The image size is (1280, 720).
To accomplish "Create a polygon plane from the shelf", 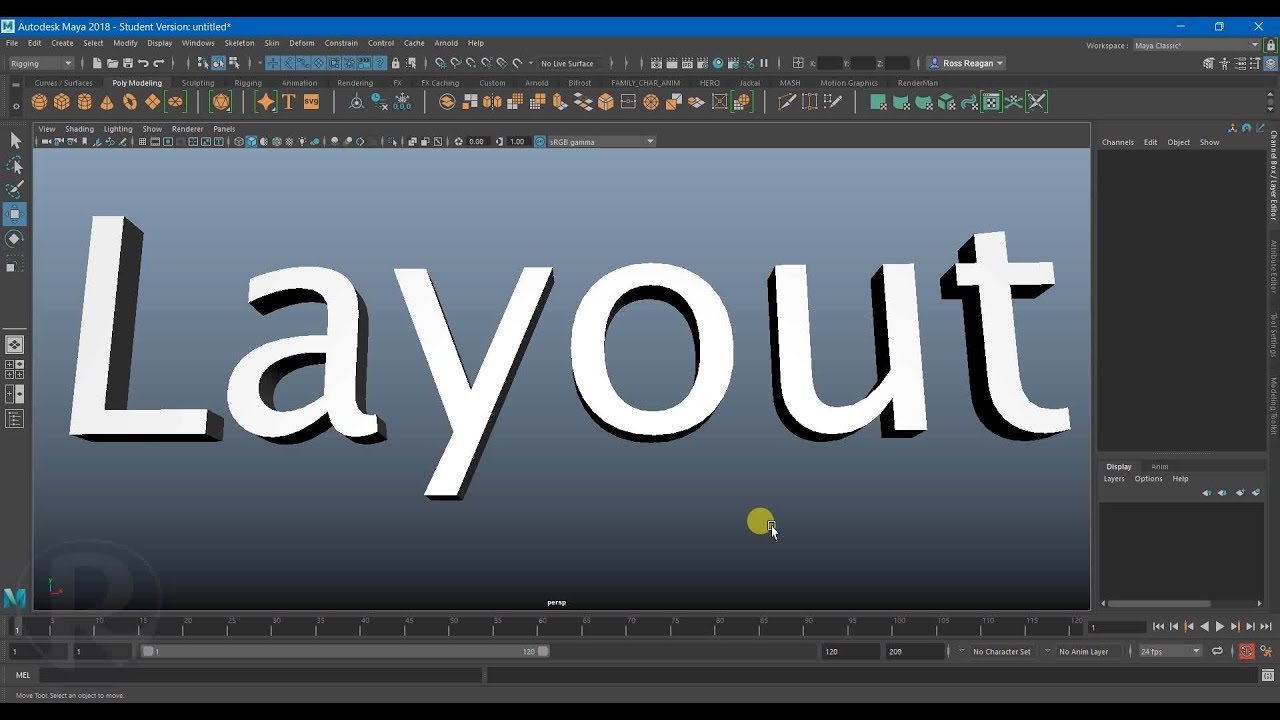I will point(152,102).
